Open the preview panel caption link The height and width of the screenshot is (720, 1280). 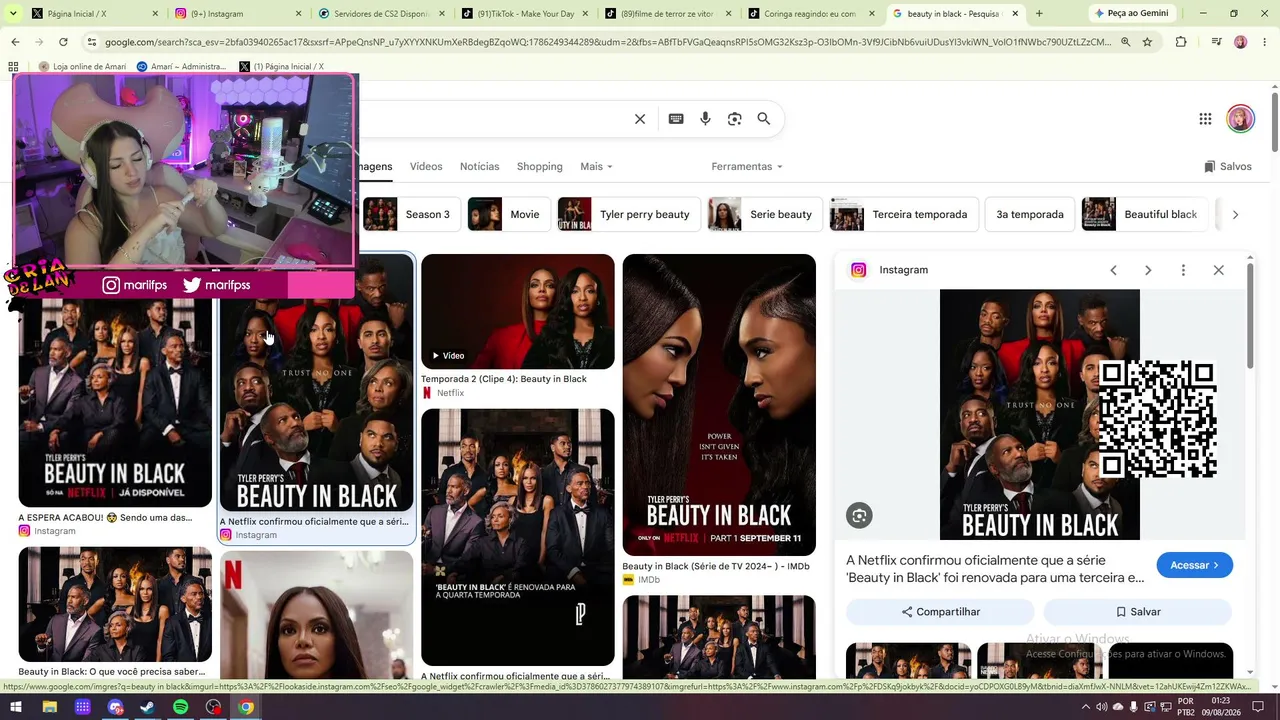click(x=995, y=569)
